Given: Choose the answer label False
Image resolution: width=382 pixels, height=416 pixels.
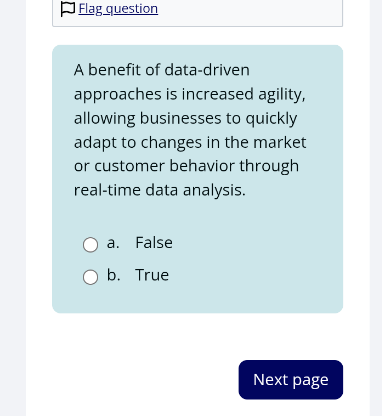Looking at the screenshot, I should (x=154, y=242).
